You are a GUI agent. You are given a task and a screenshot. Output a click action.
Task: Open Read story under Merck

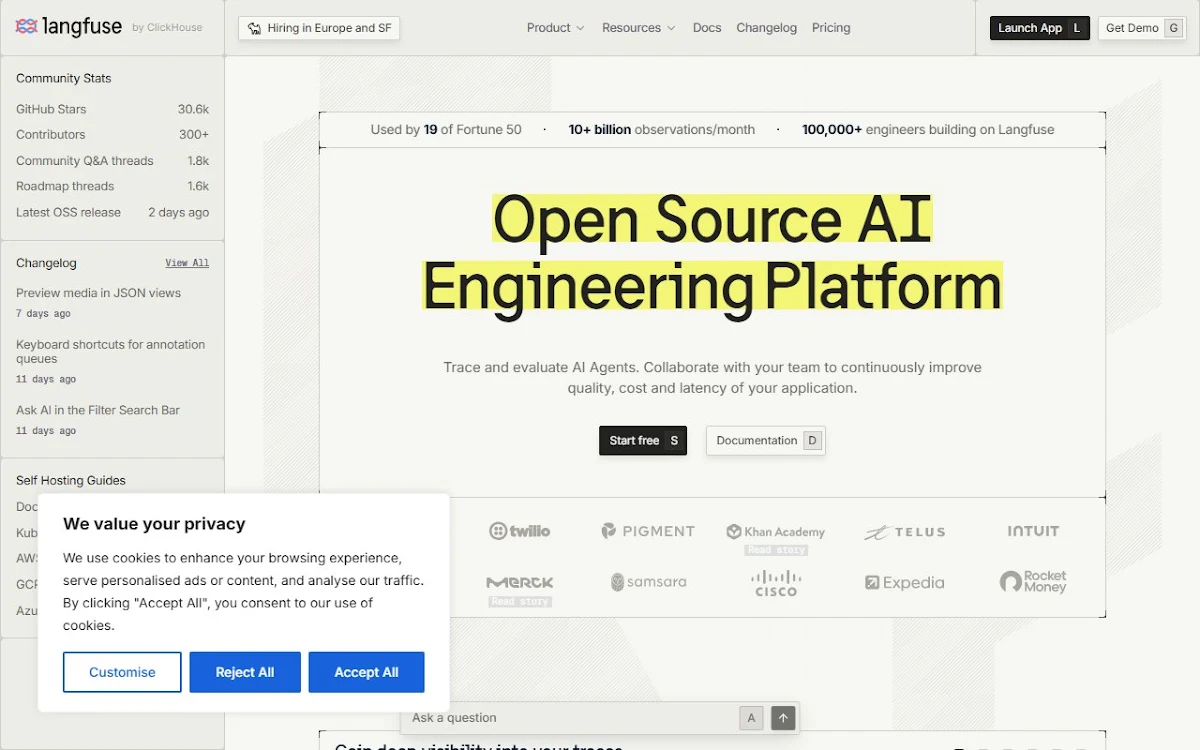(520, 602)
